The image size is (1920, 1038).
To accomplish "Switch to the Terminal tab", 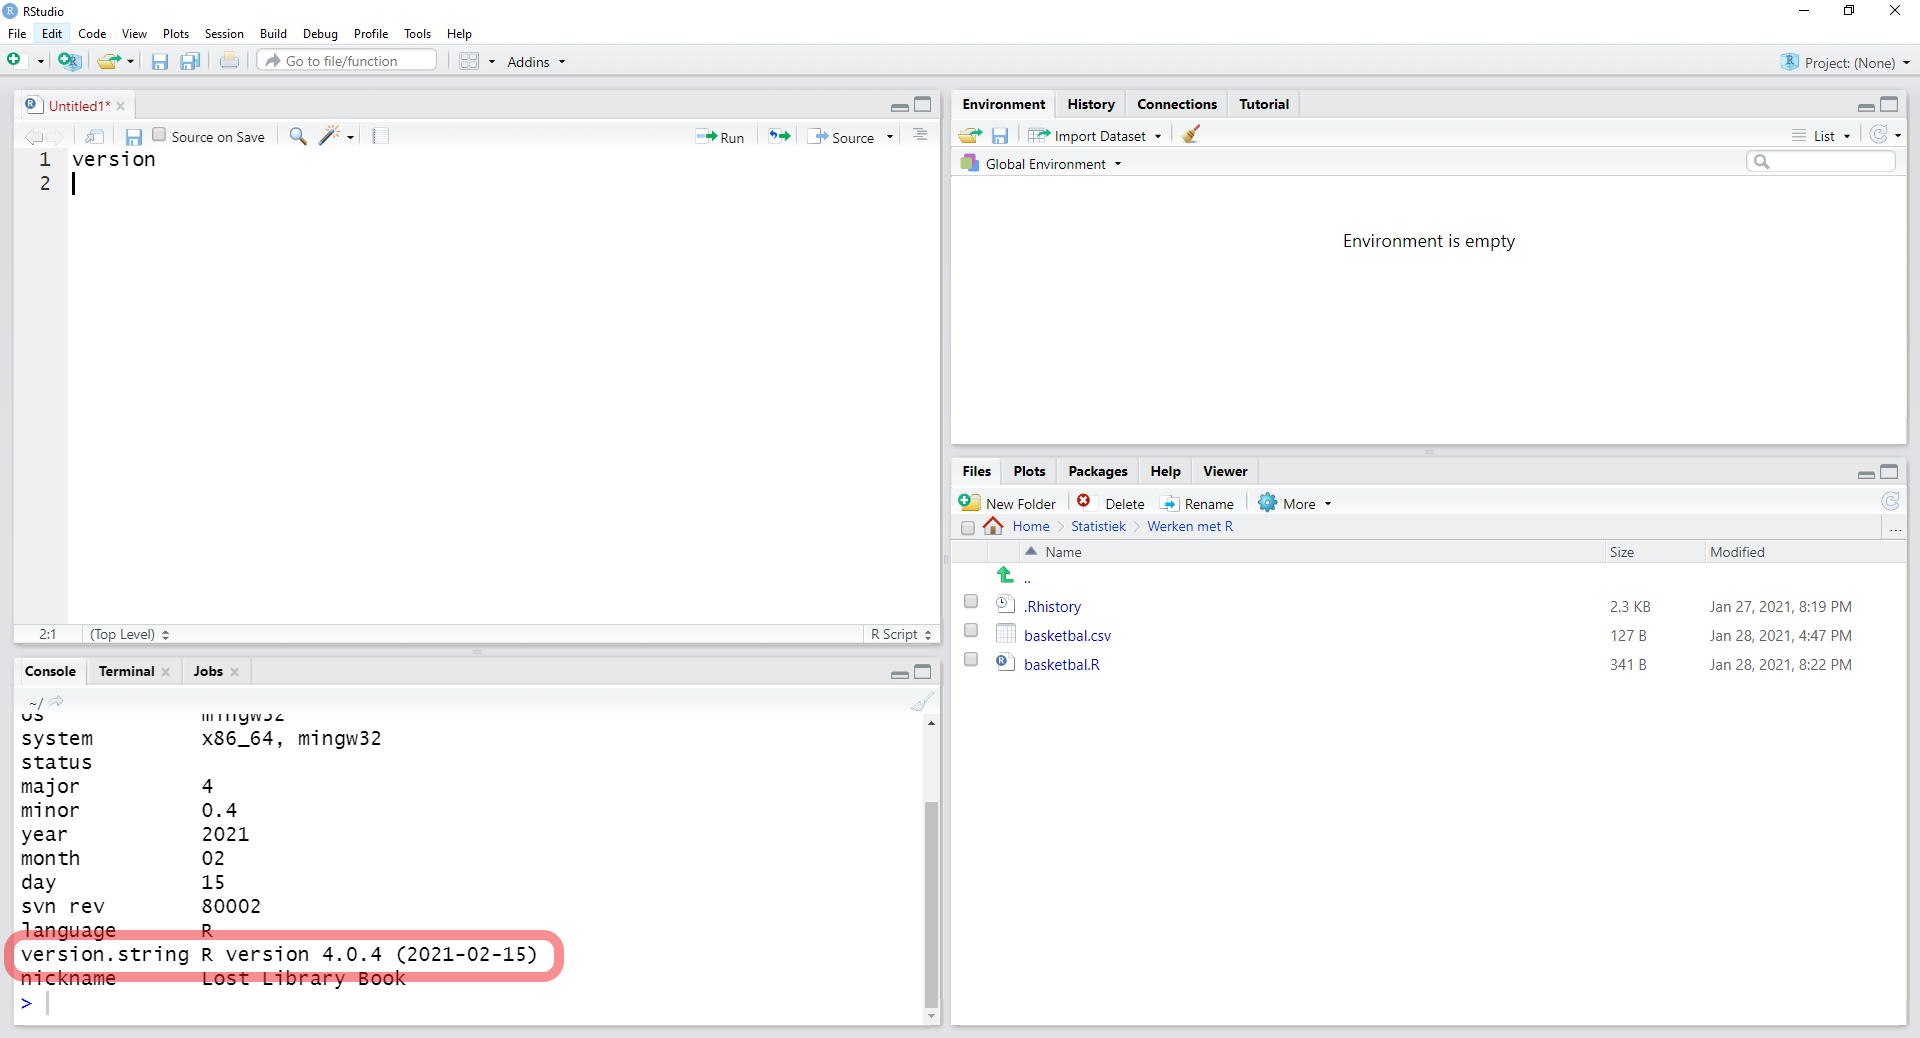I will click(x=126, y=671).
